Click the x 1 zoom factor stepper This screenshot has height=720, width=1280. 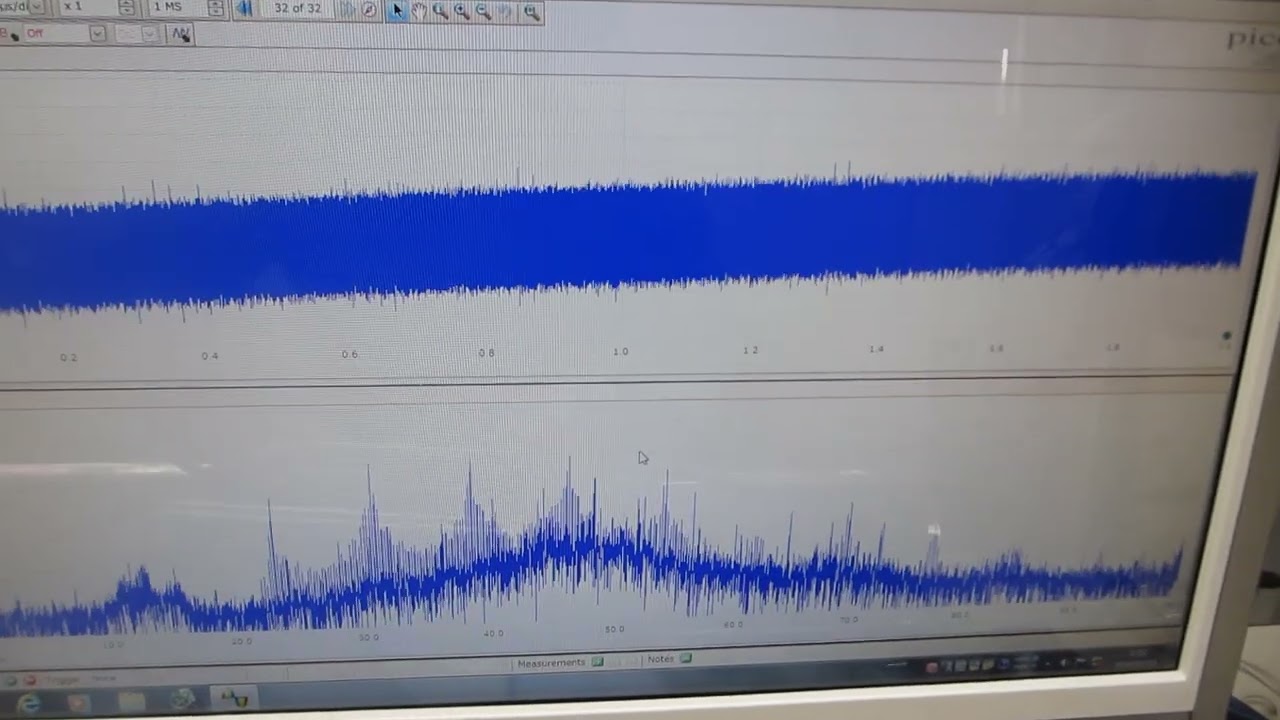click(126, 8)
